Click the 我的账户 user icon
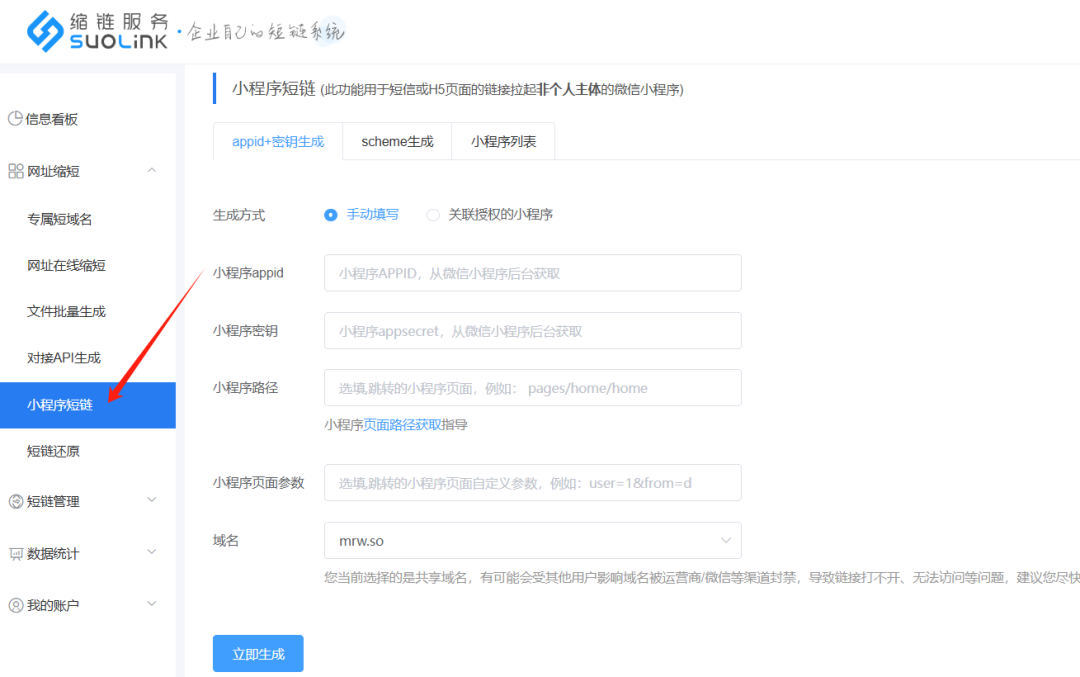1080x677 pixels. pyautogui.click(x=15, y=605)
